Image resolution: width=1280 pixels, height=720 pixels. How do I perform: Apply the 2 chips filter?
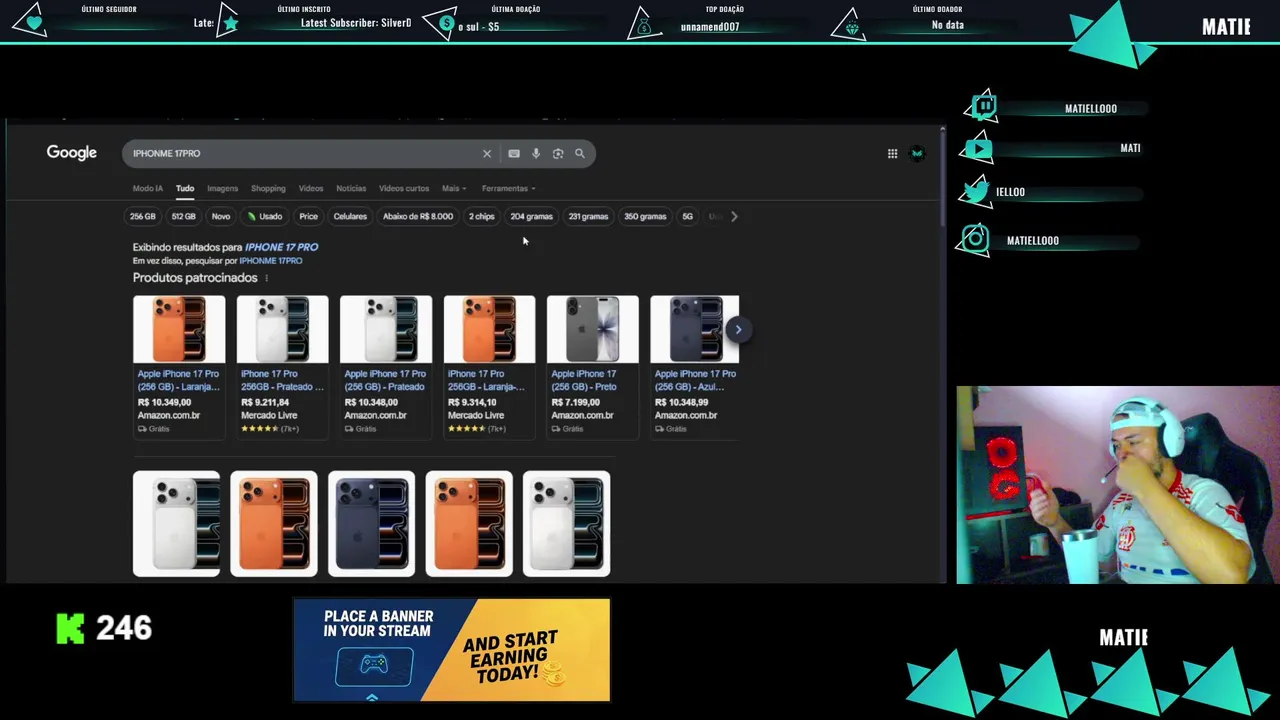tap(482, 217)
